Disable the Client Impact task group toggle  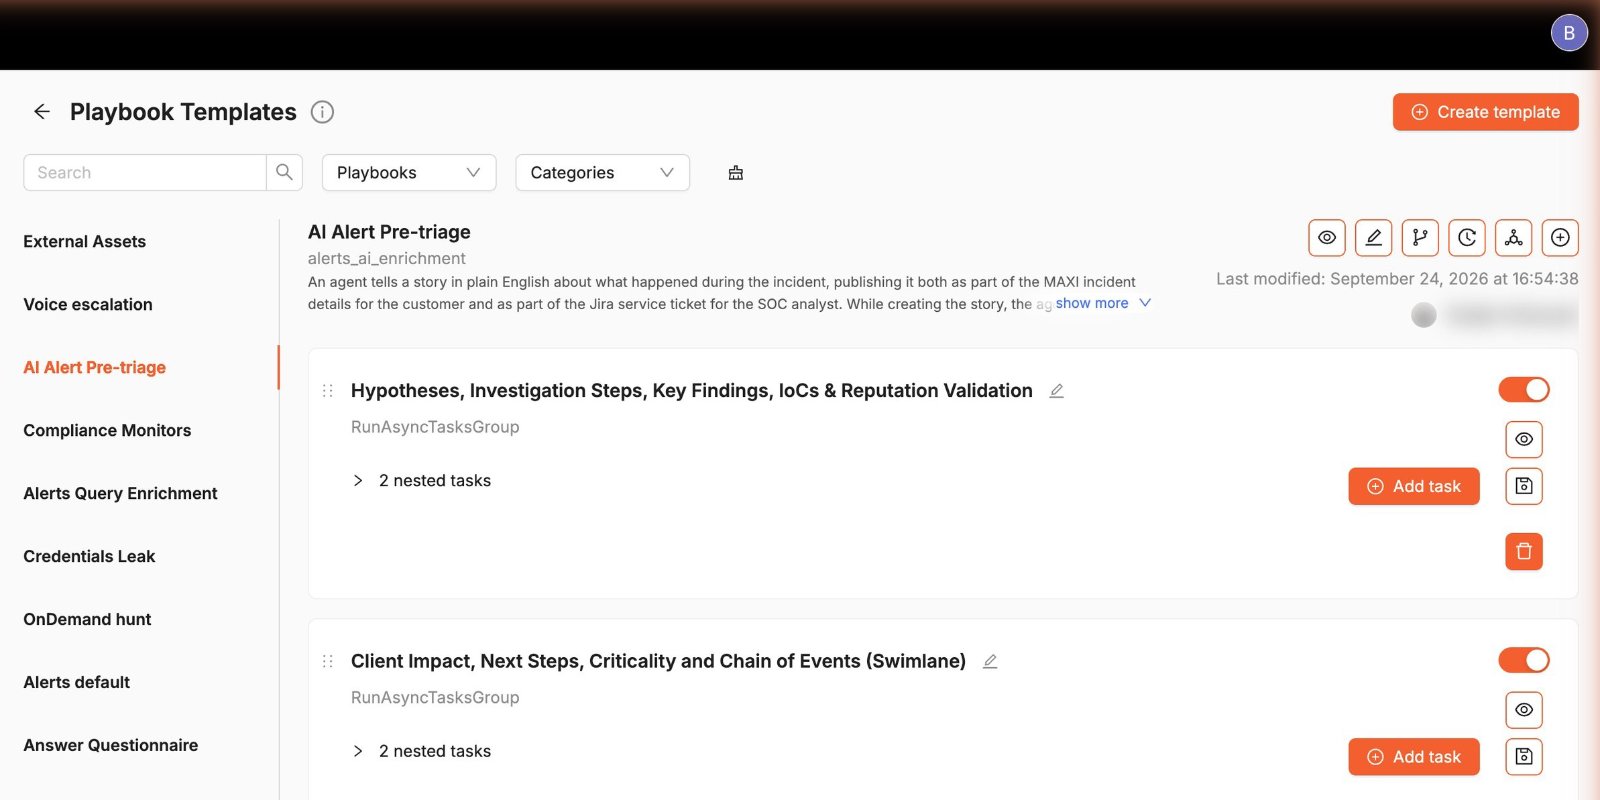1524,660
